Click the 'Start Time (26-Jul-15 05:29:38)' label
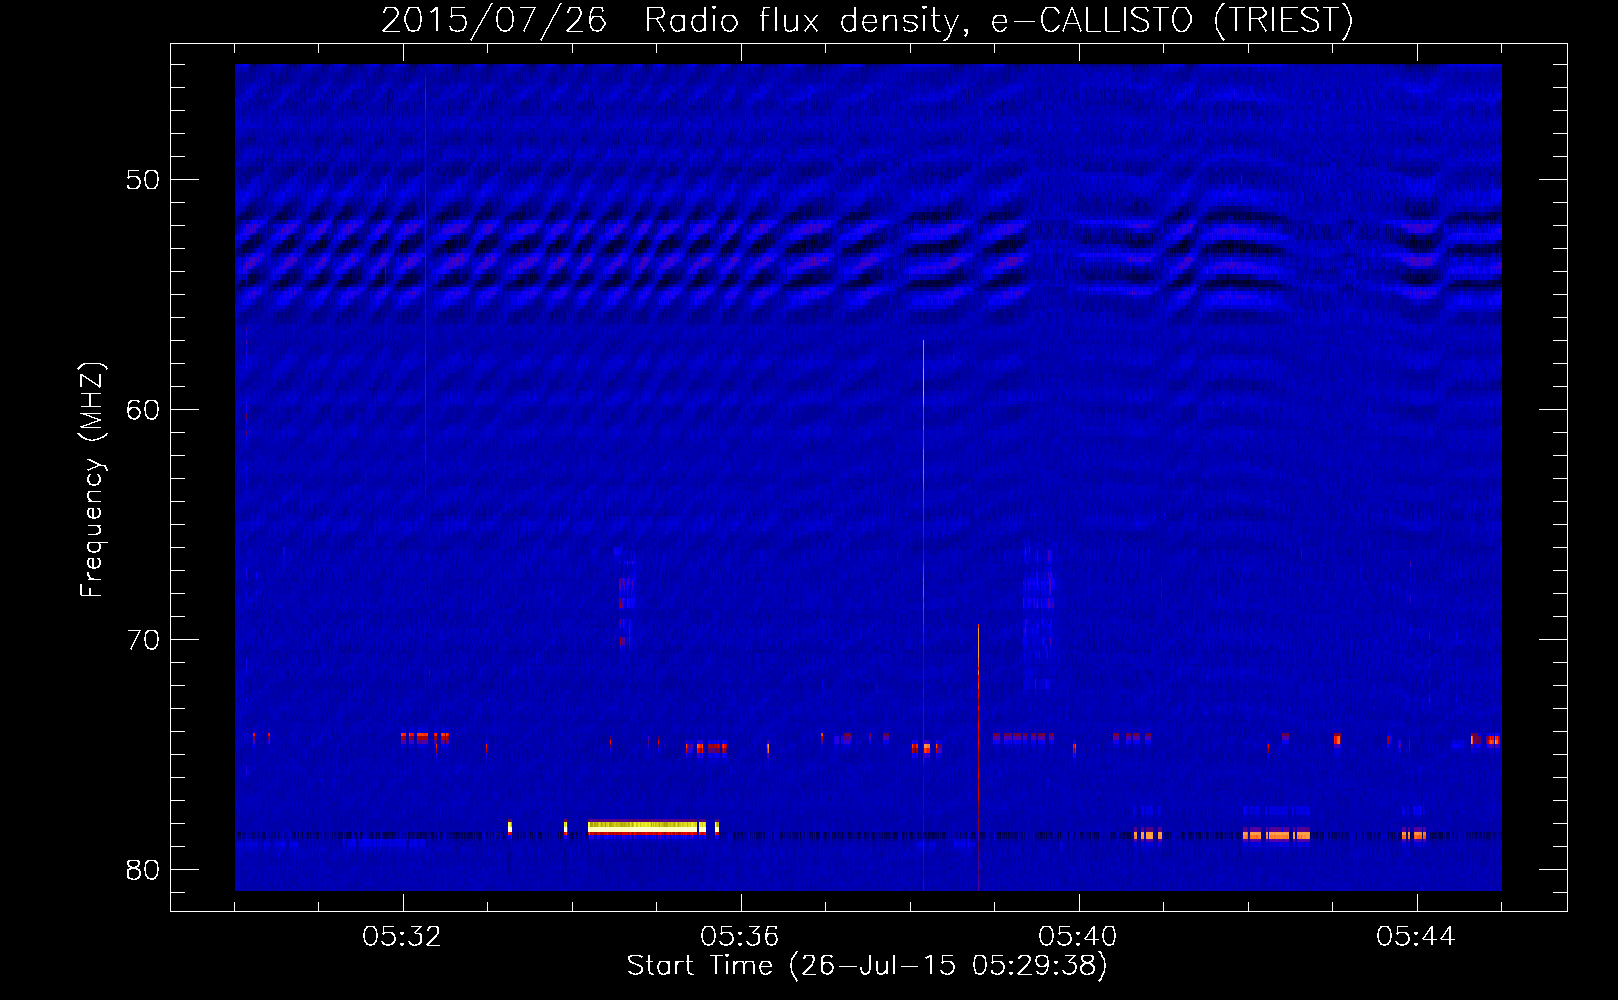 (867, 965)
